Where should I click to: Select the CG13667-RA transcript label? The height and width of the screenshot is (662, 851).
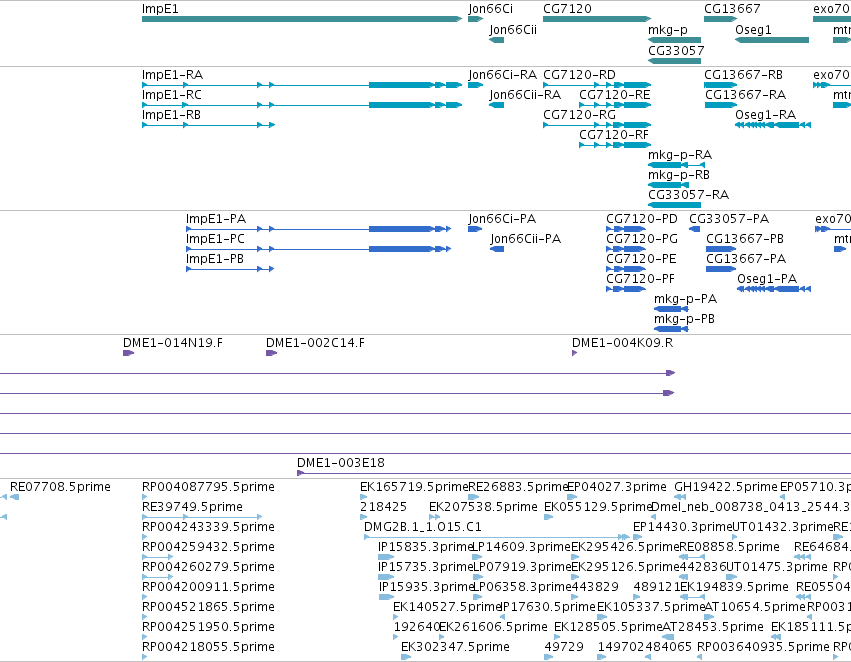(746, 94)
